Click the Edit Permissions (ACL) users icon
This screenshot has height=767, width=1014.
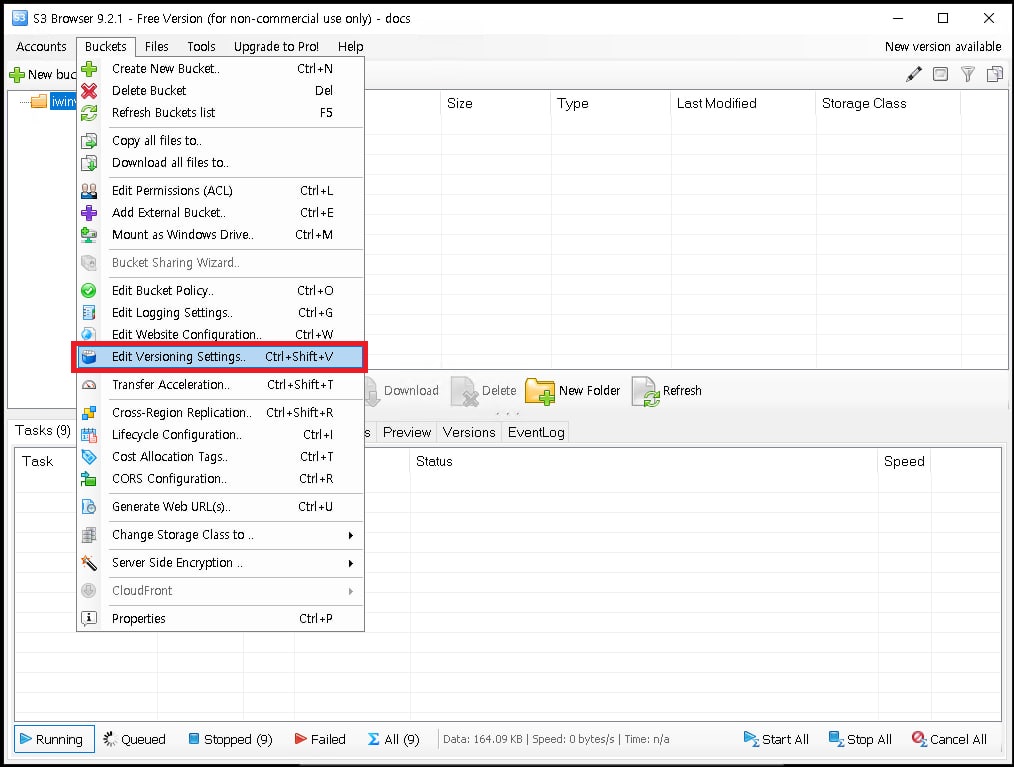coord(89,191)
